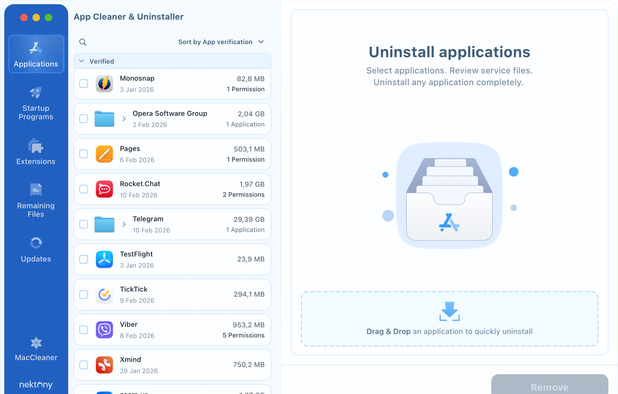Check the Telegram folder checkbox
The height and width of the screenshot is (394, 618).
click(84, 224)
